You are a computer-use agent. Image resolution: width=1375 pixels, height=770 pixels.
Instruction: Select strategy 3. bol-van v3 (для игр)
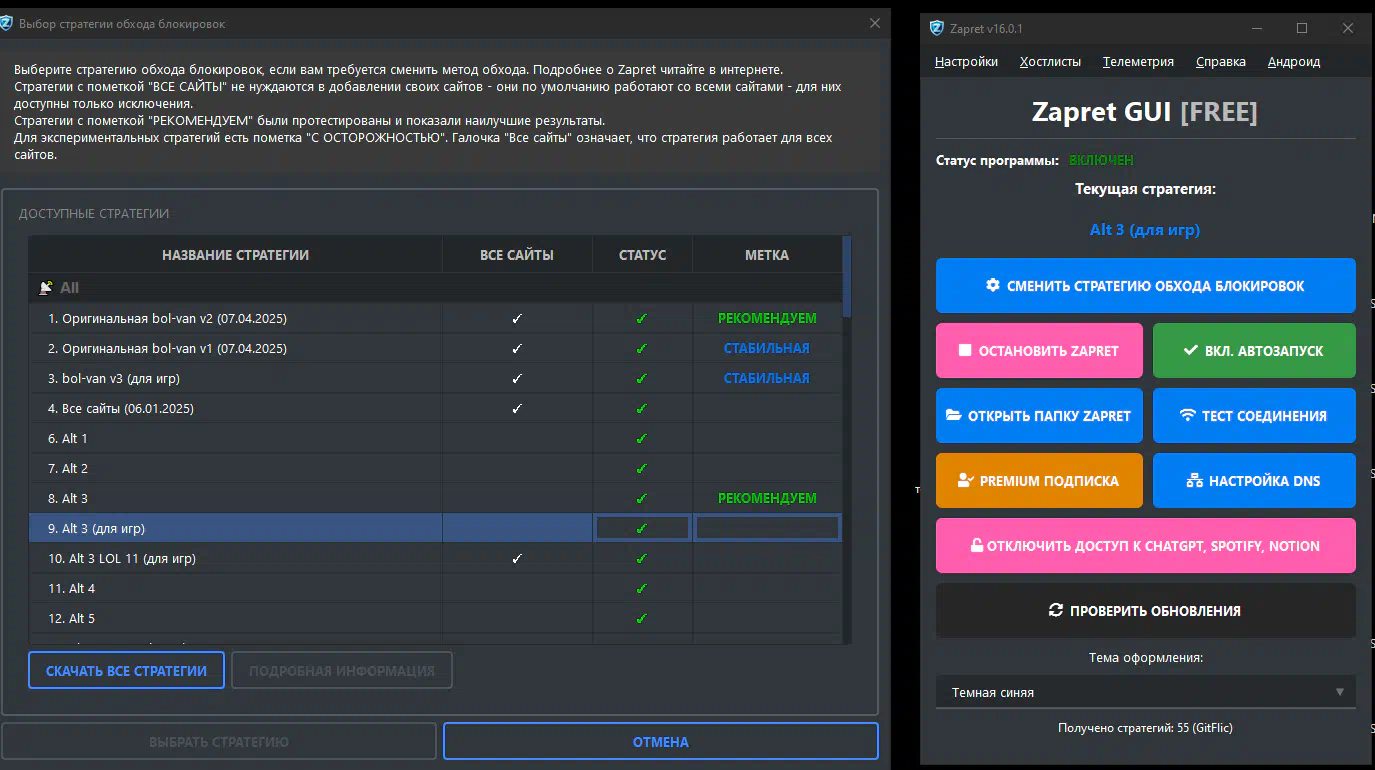(436, 378)
